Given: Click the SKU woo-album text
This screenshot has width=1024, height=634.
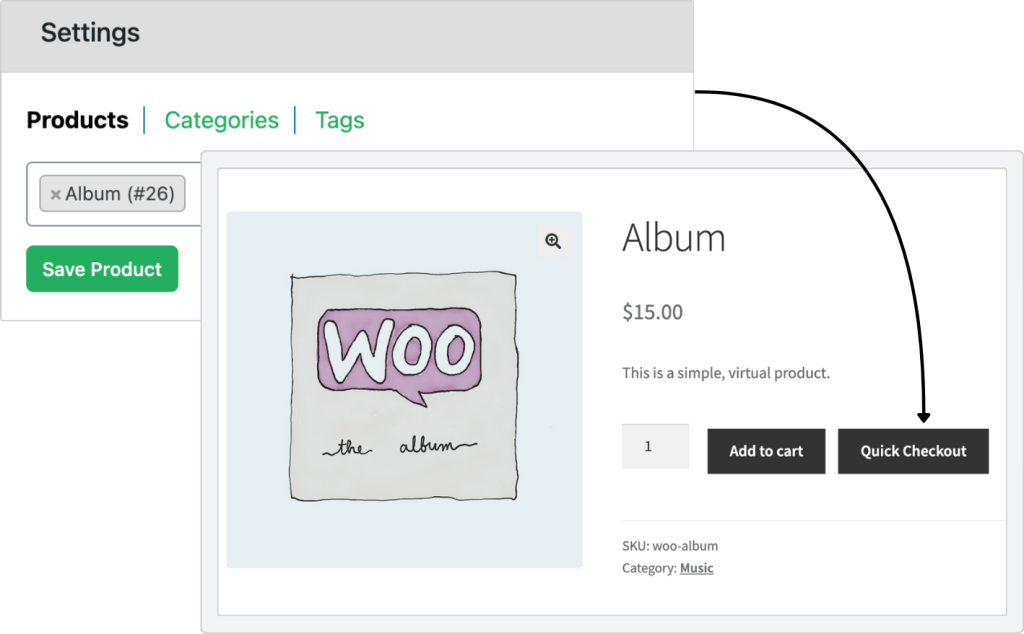Looking at the screenshot, I should pyautogui.click(x=670, y=546).
